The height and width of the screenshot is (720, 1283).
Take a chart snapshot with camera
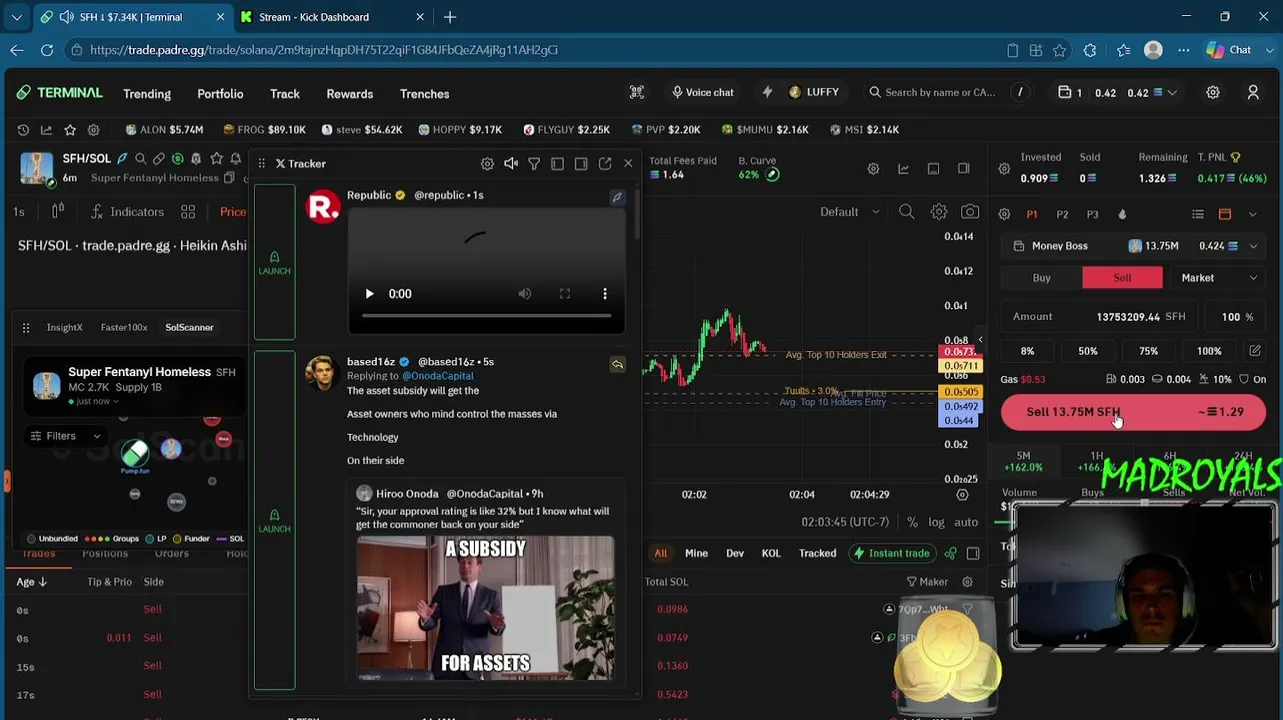pos(970,212)
